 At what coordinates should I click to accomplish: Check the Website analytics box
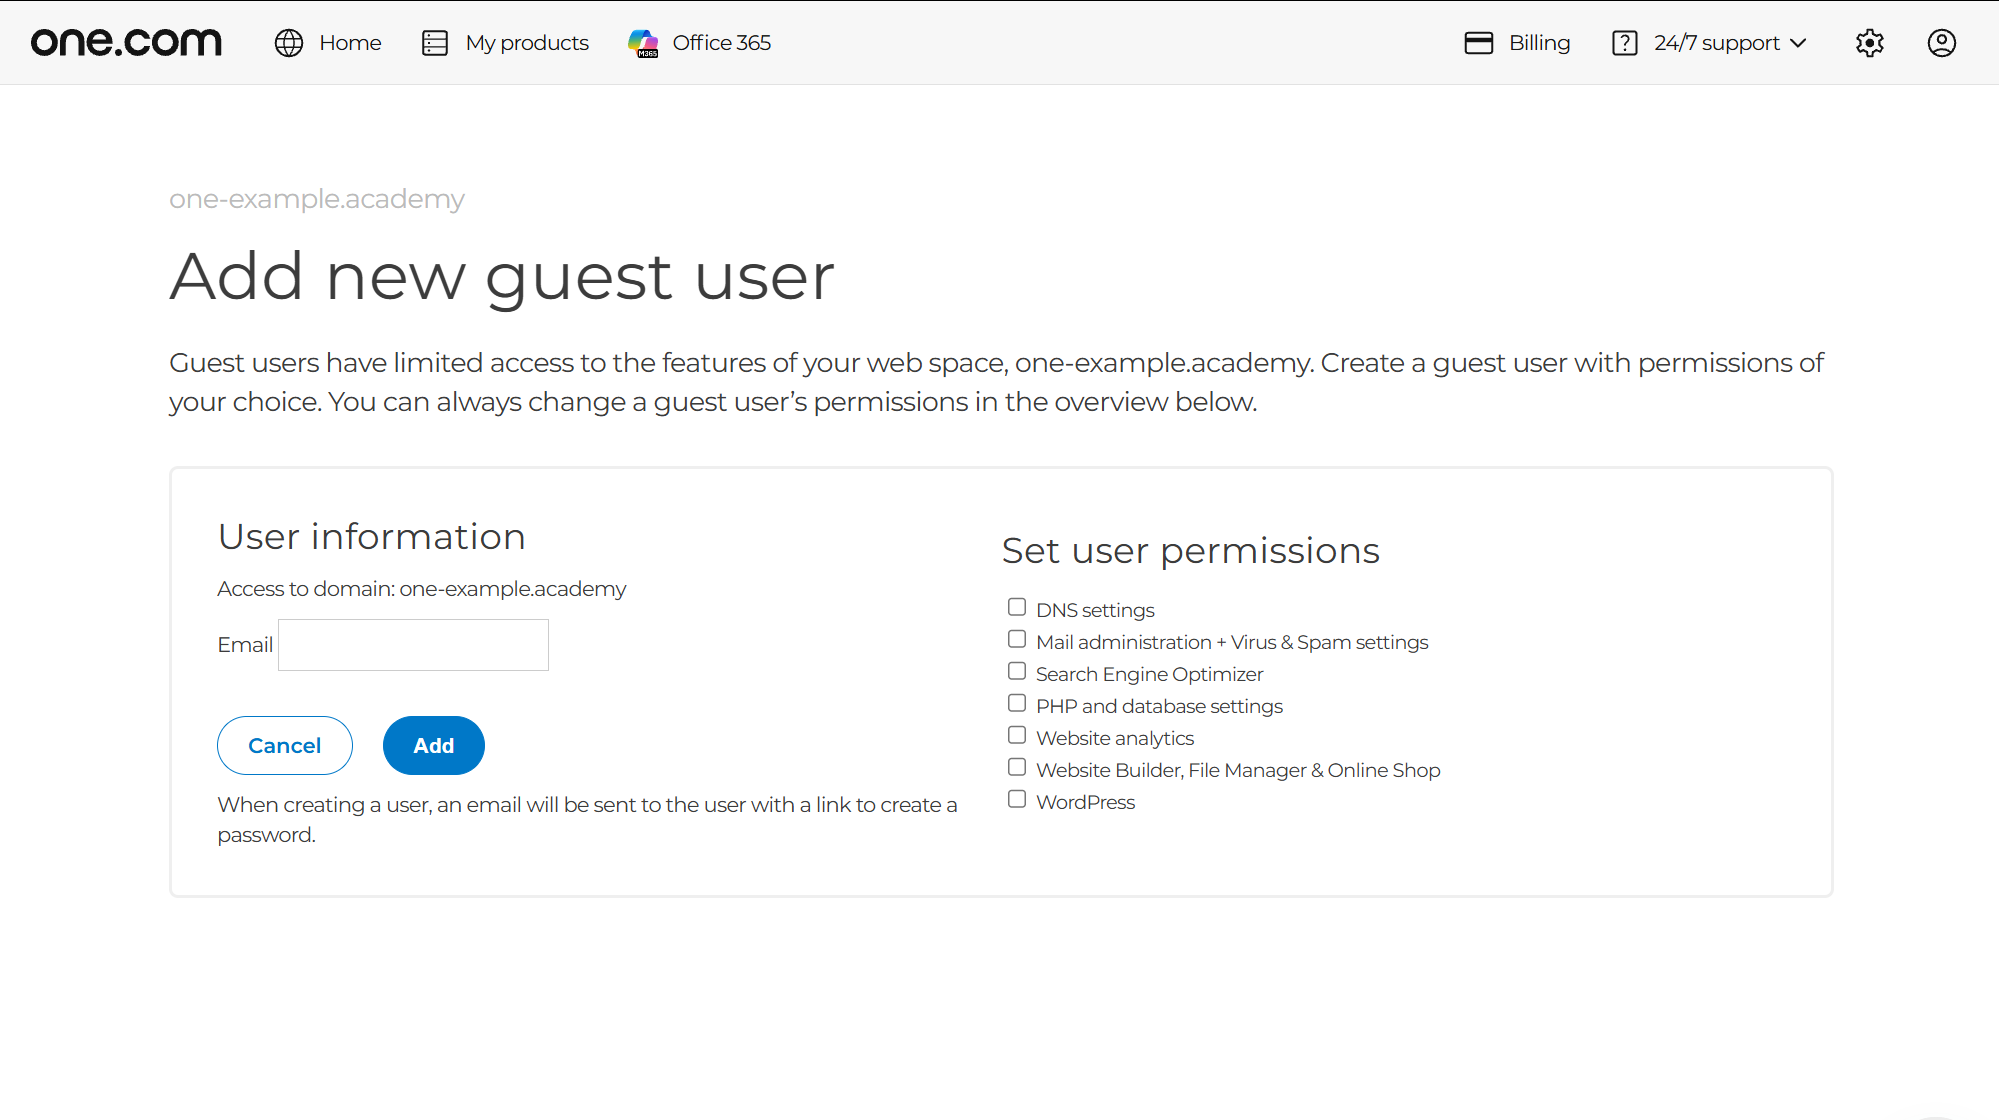[x=1017, y=735]
